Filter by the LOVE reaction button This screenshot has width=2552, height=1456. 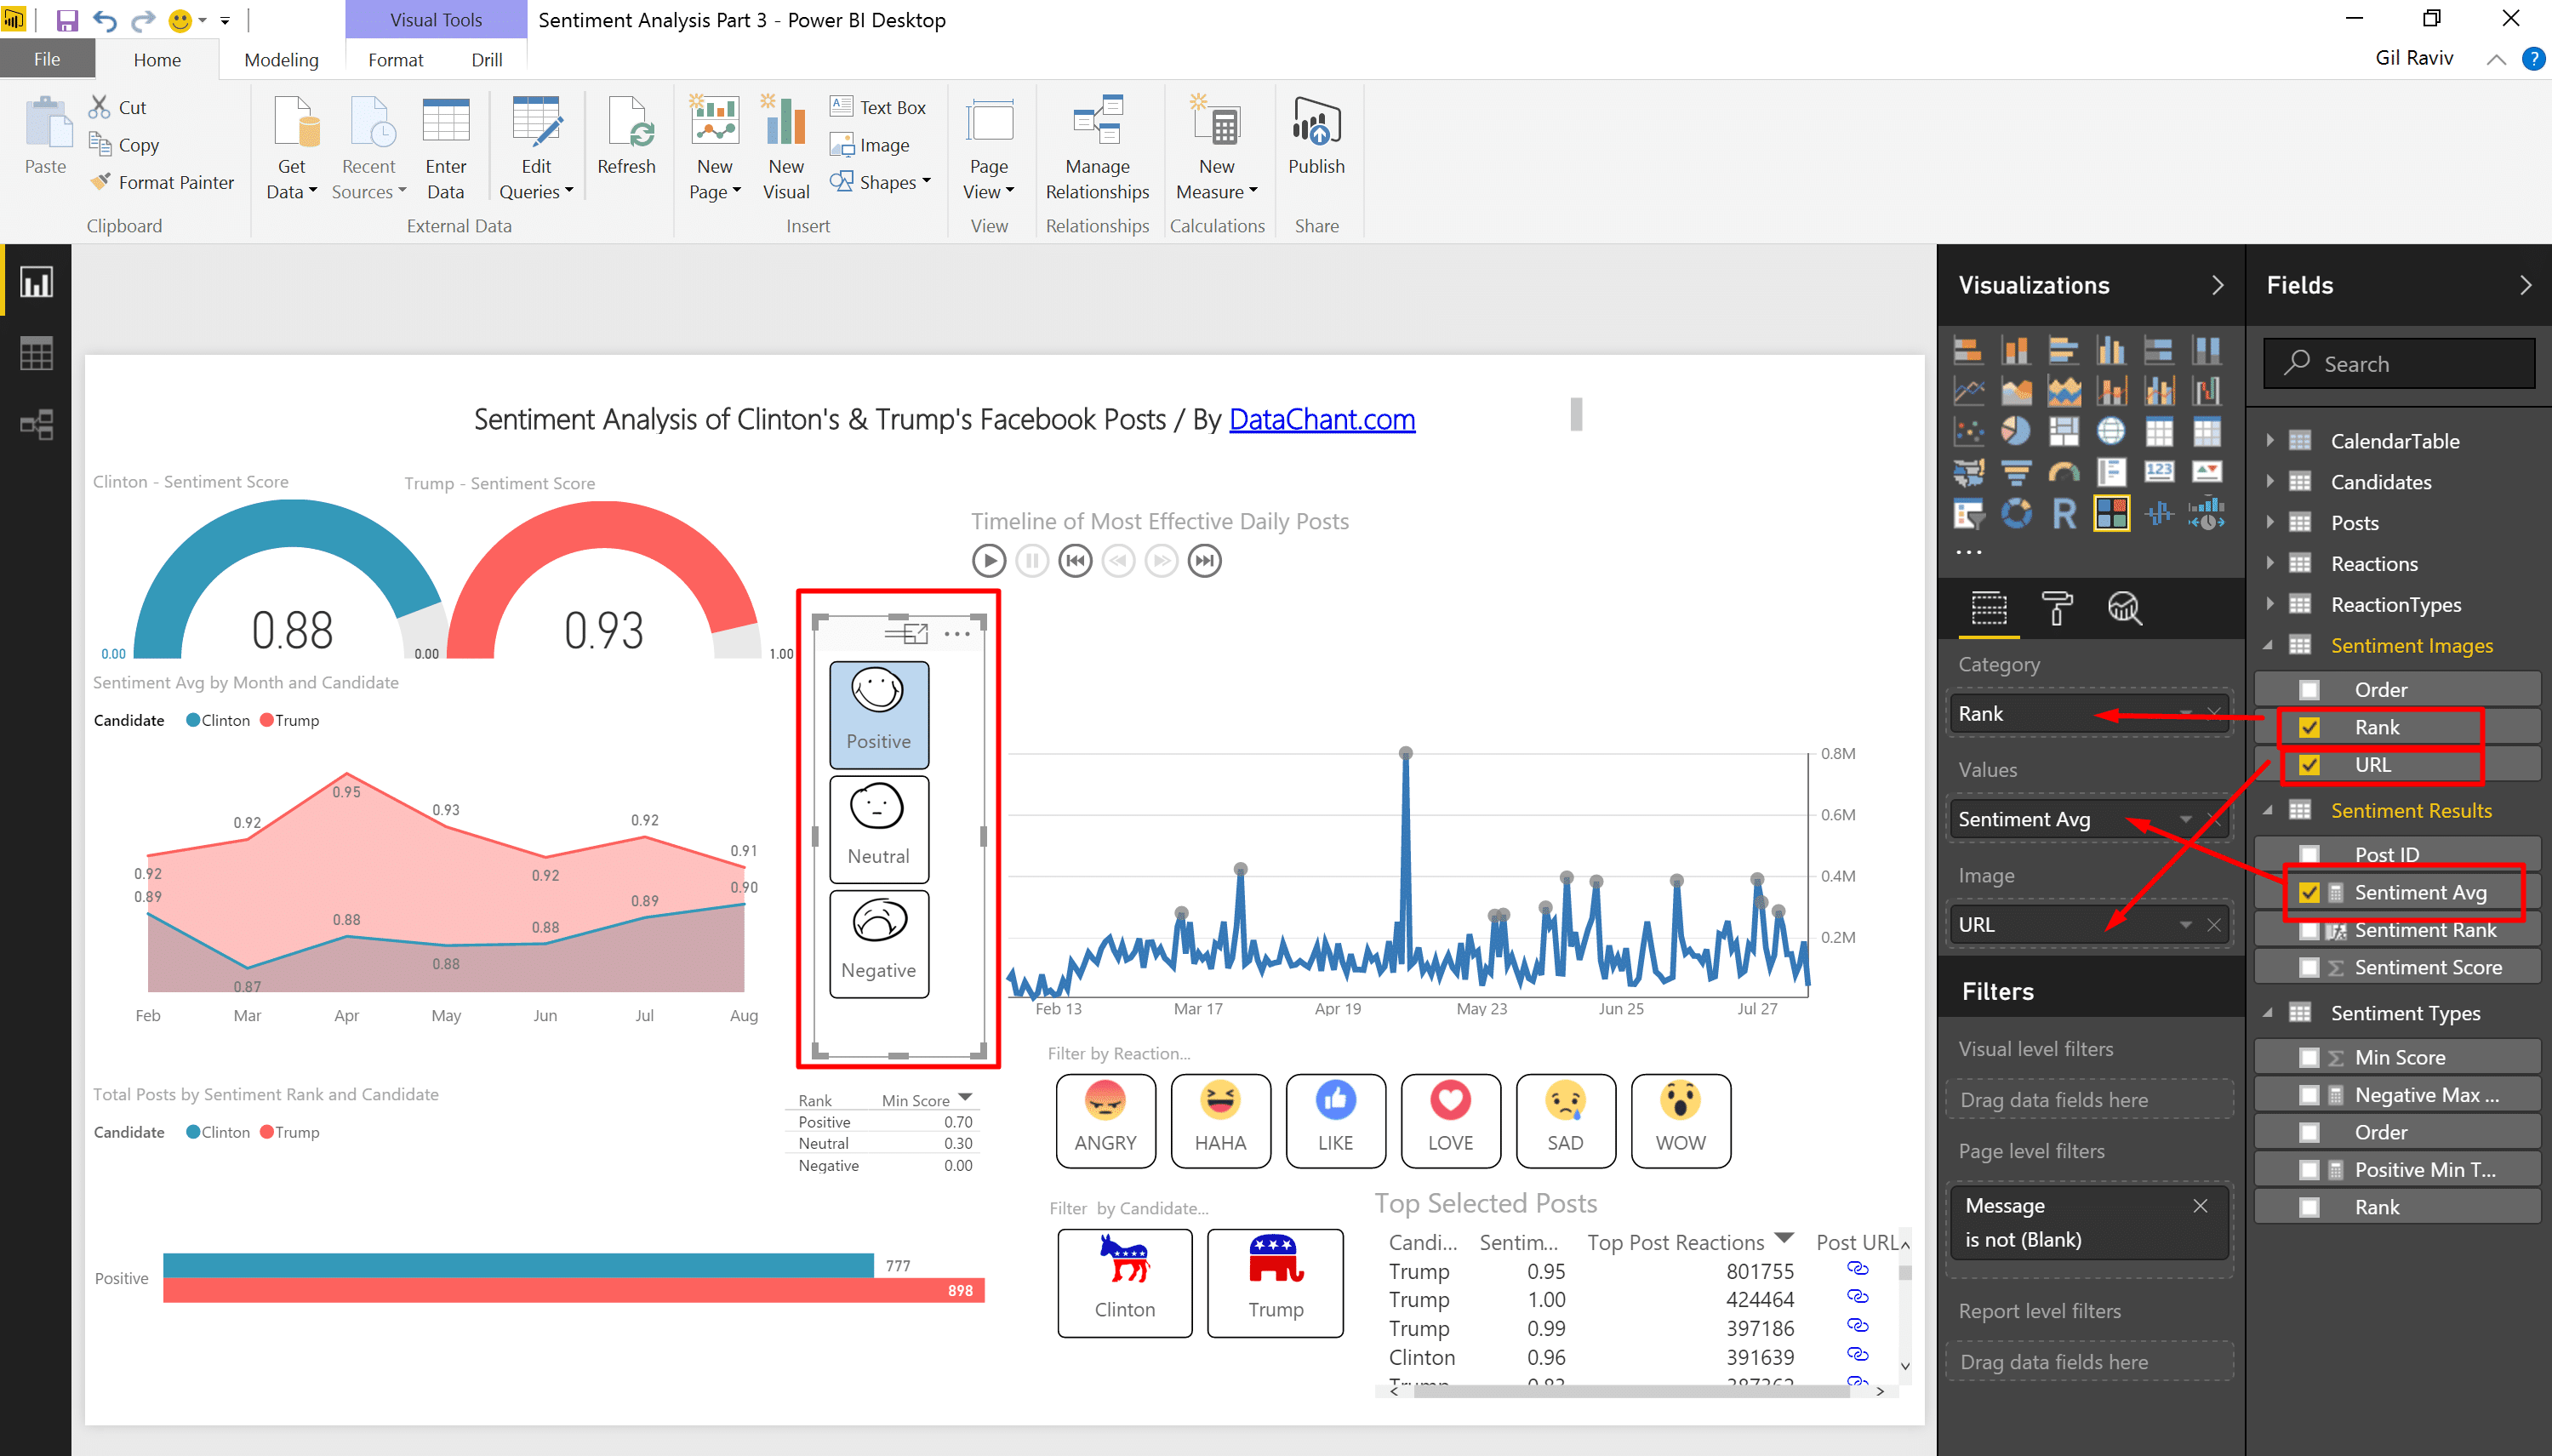pos(1449,1120)
